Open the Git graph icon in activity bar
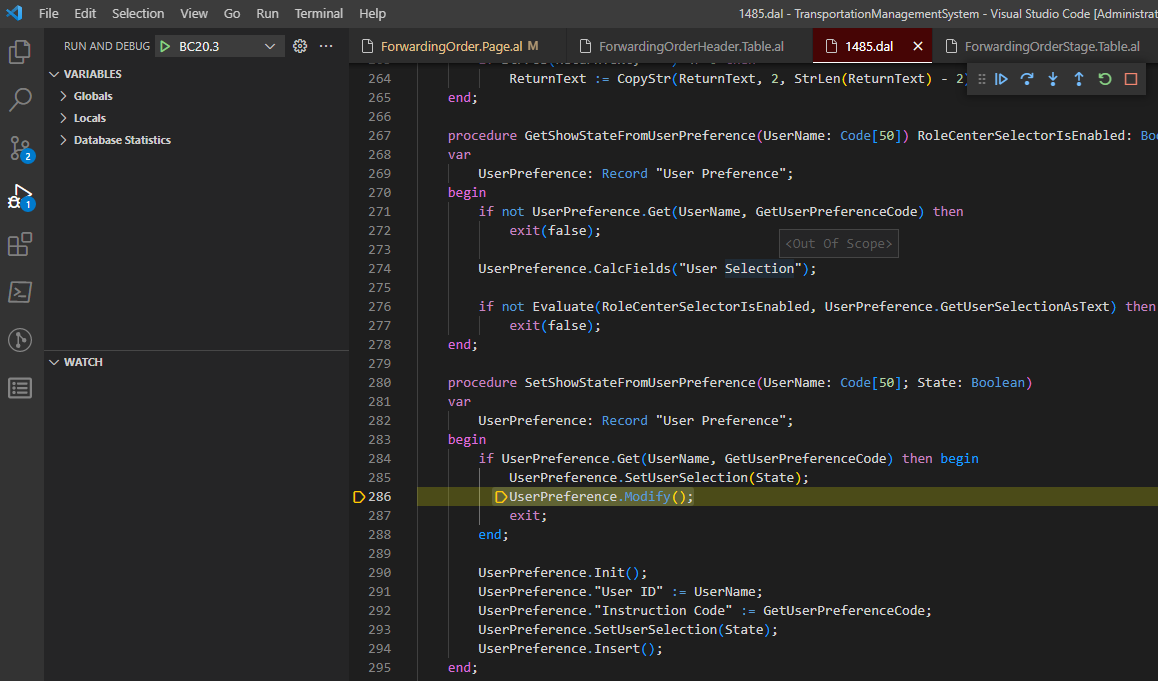The image size is (1158, 681). (20, 340)
